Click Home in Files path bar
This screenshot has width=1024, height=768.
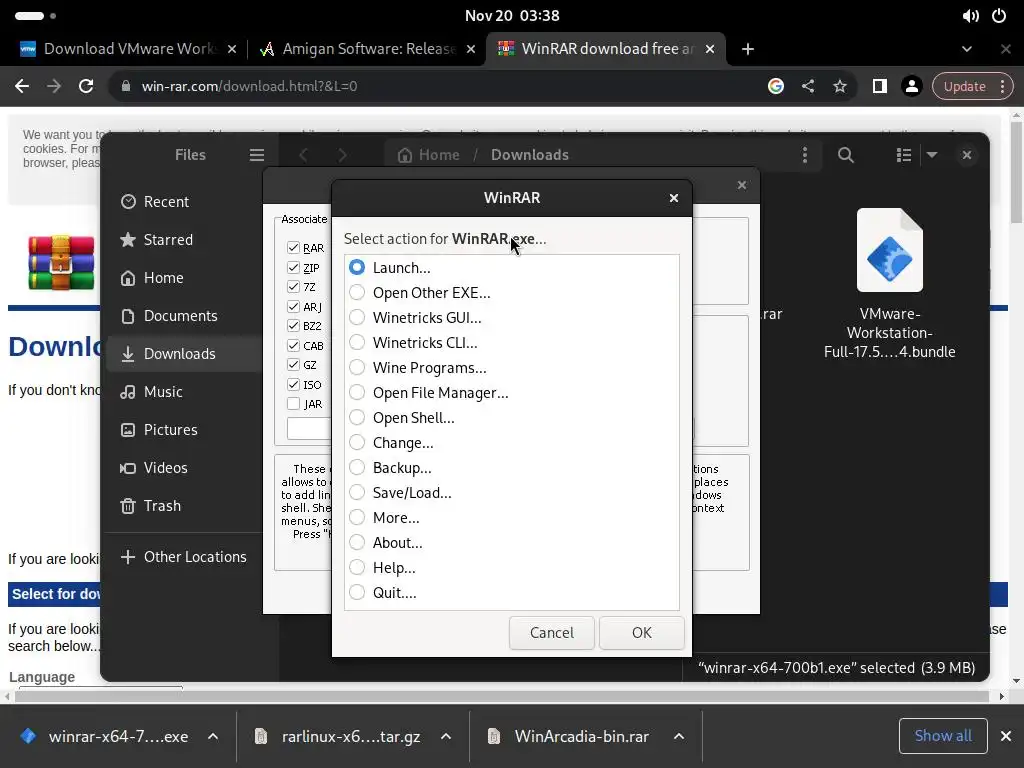pyautogui.click(x=428, y=155)
